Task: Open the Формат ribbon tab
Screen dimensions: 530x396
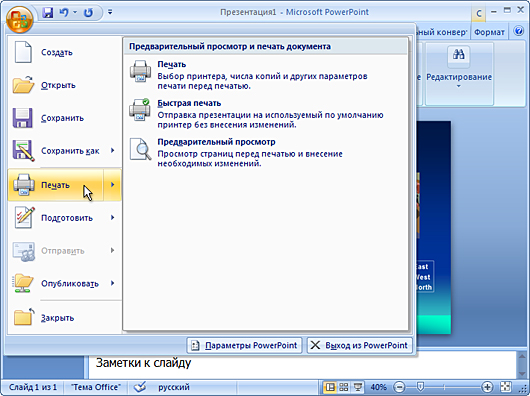Action: (x=489, y=32)
